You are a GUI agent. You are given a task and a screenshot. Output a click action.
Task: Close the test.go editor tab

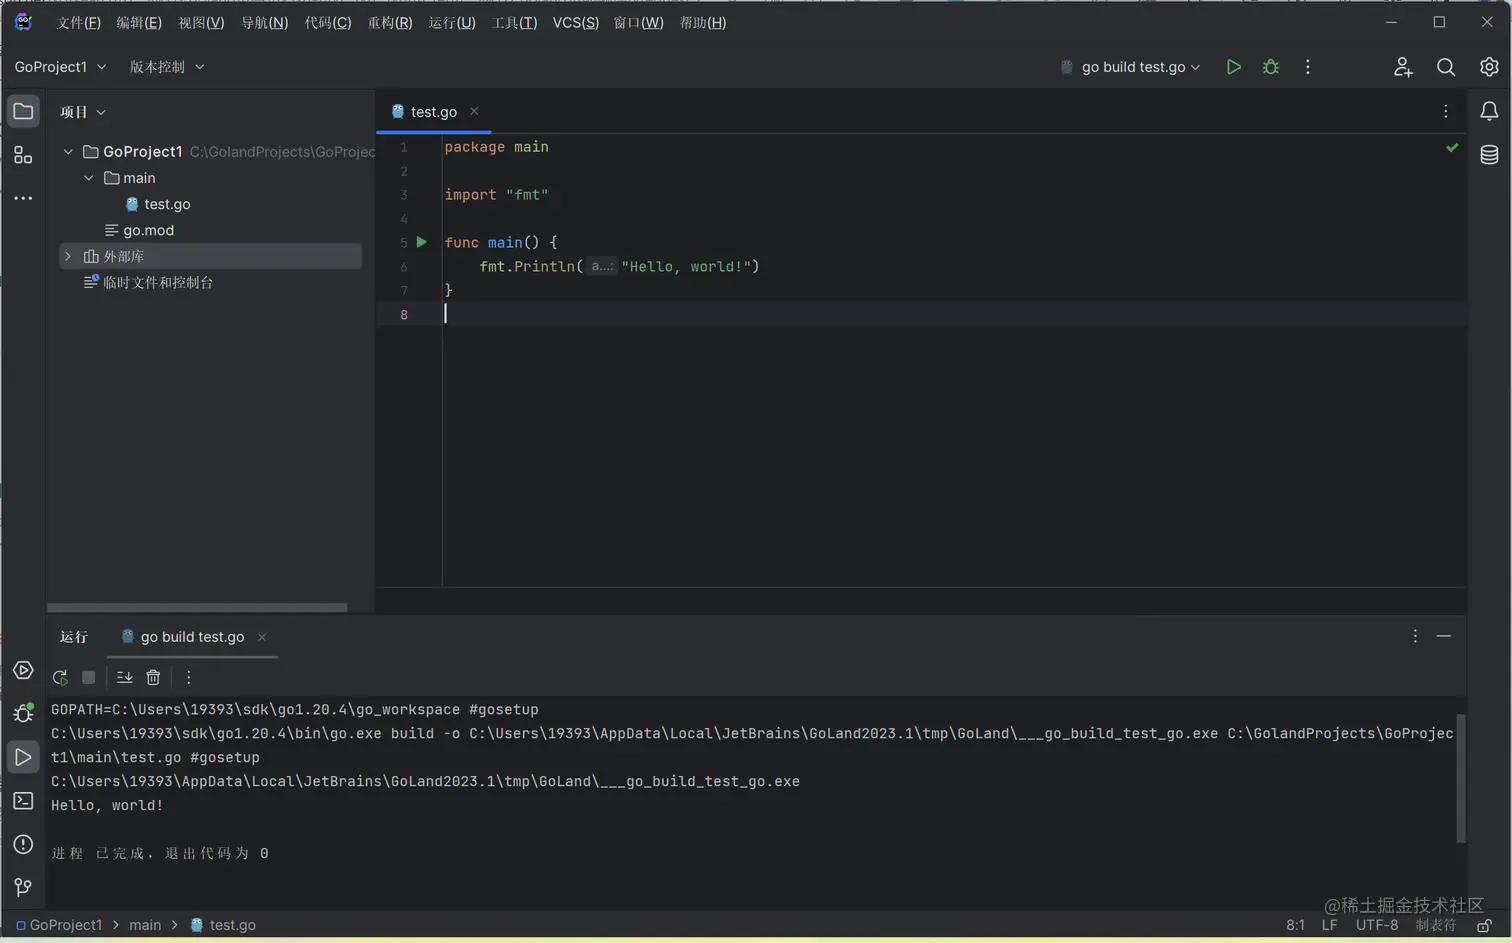point(474,111)
